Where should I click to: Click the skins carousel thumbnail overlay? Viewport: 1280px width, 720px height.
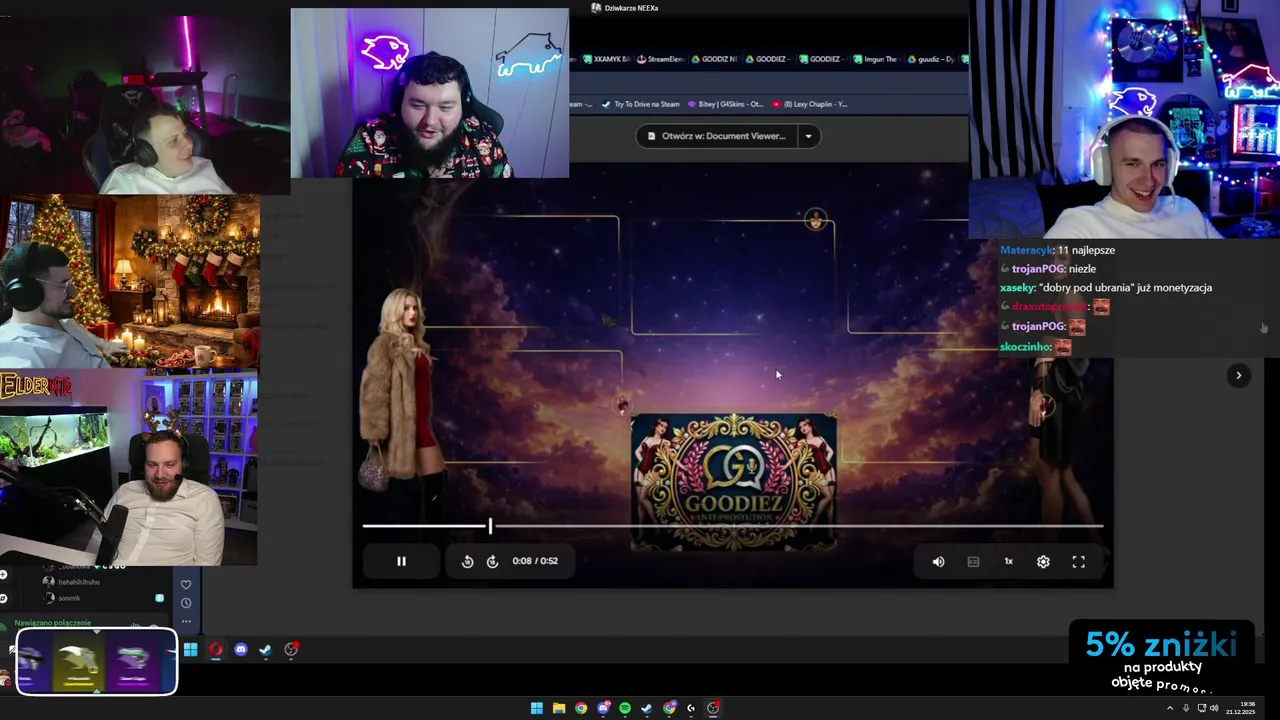click(97, 661)
